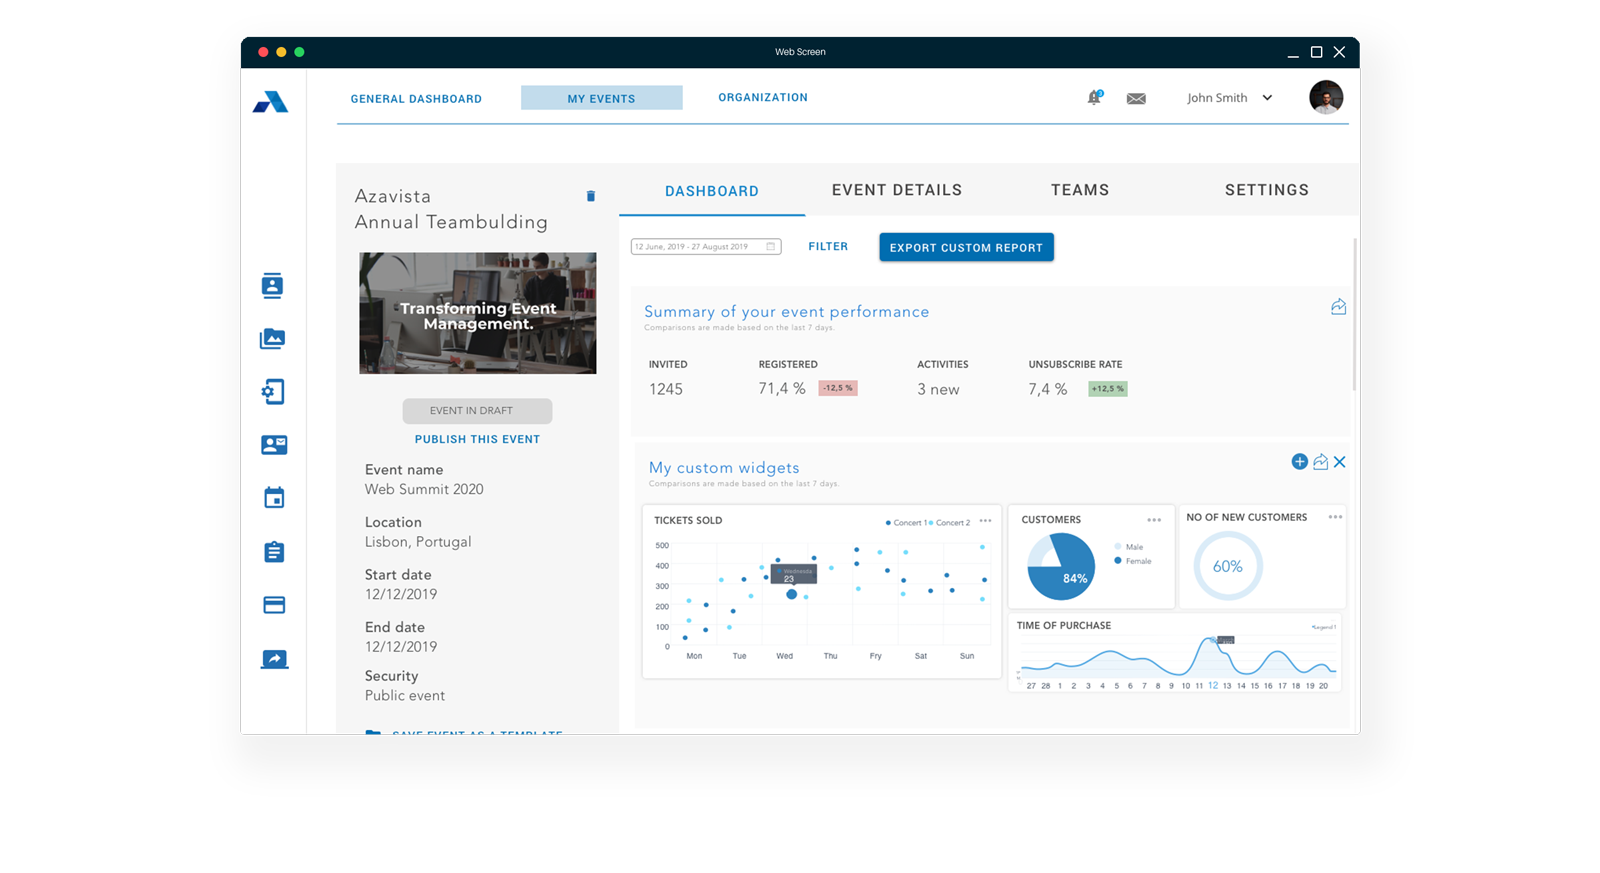Screen dimensions: 1600x873
Task: Click the 84% customers pie chart
Action: pos(1061,566)
